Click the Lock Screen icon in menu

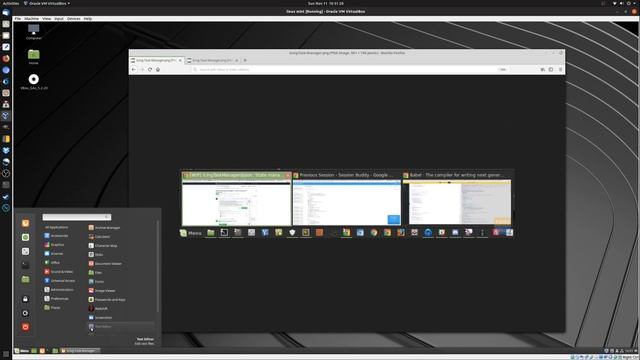pyautogui.click(x=25, y=299)
